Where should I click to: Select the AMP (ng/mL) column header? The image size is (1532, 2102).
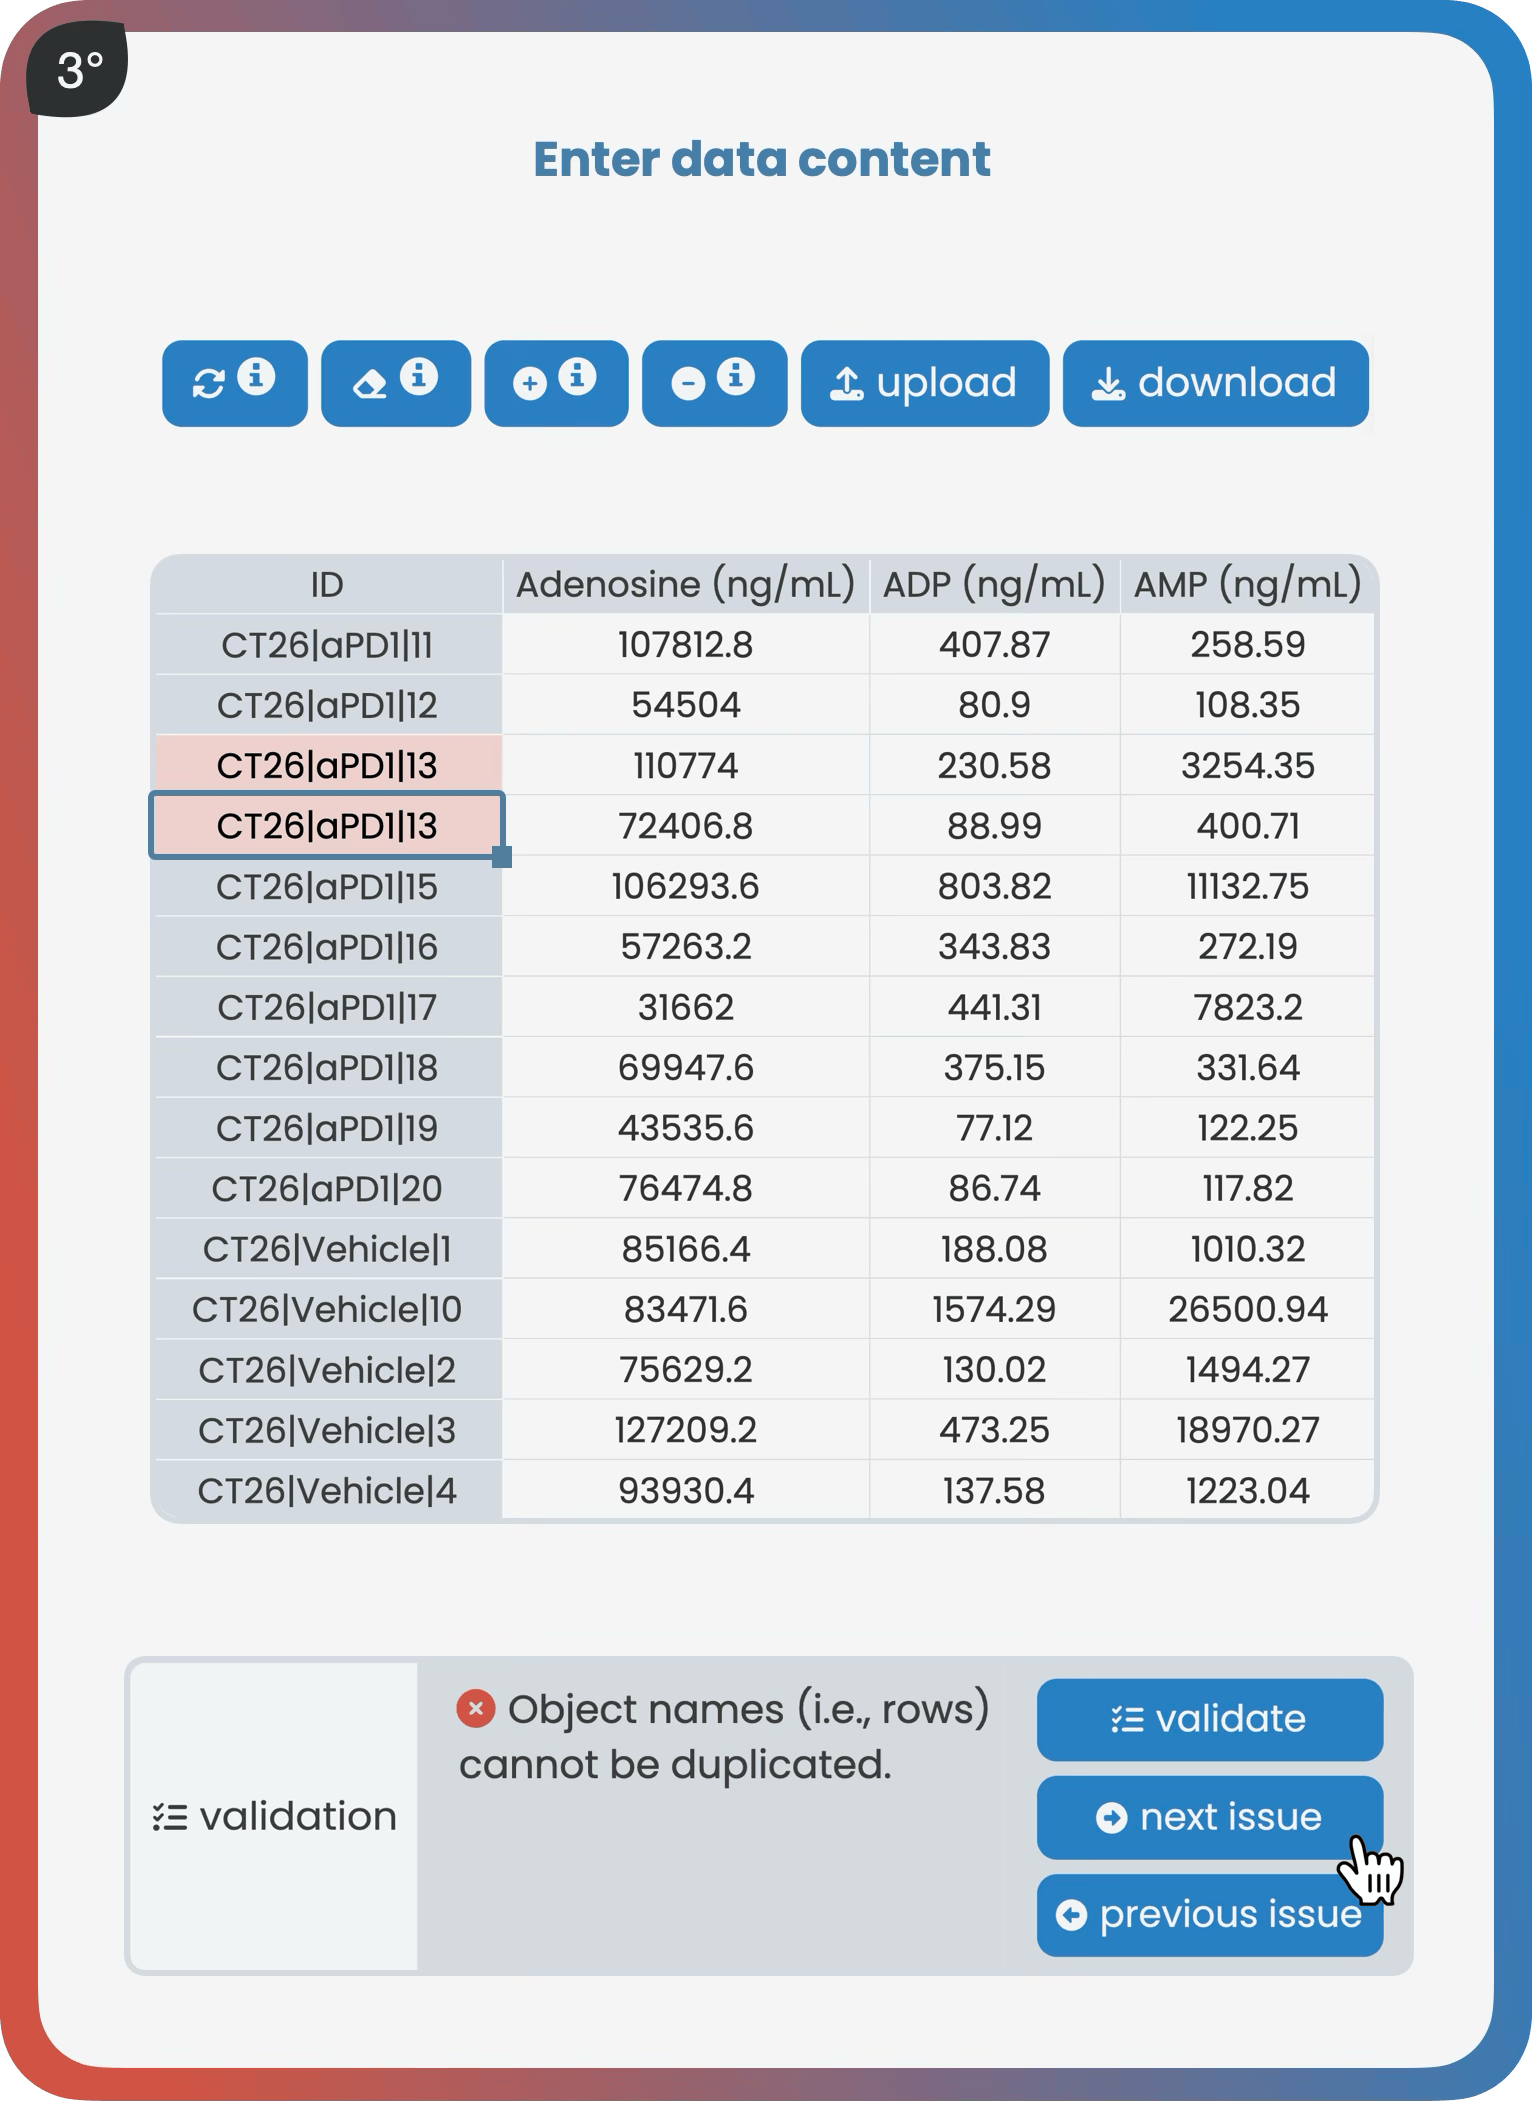pos(1248,585)
